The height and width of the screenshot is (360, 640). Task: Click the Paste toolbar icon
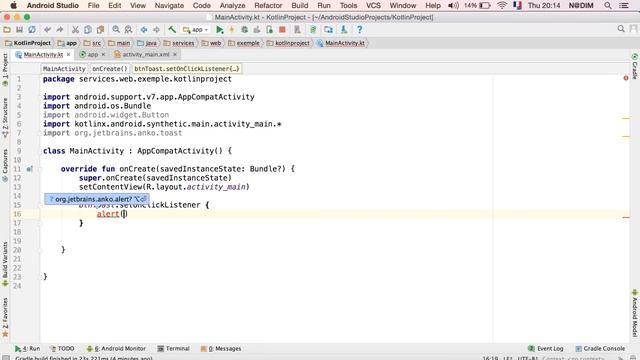100,29
